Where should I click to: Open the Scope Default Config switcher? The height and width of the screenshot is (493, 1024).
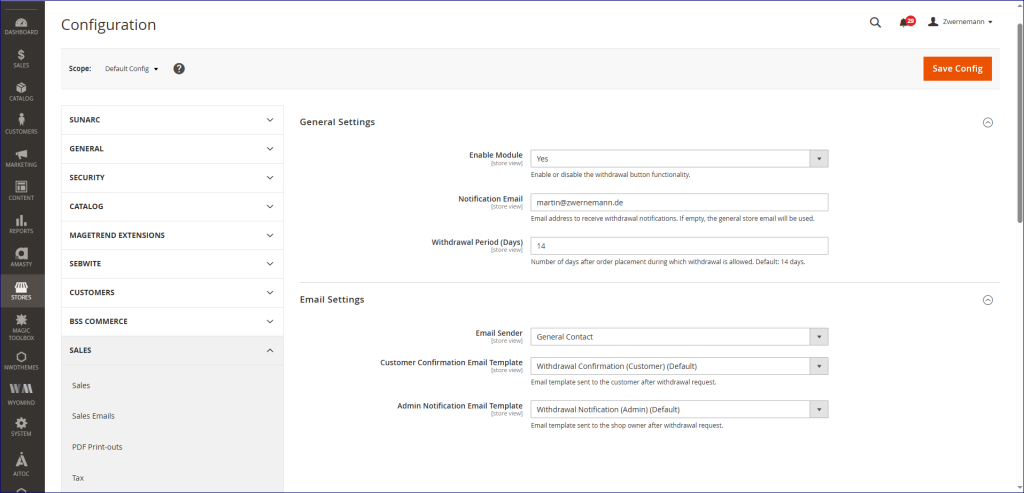point(132,69)
